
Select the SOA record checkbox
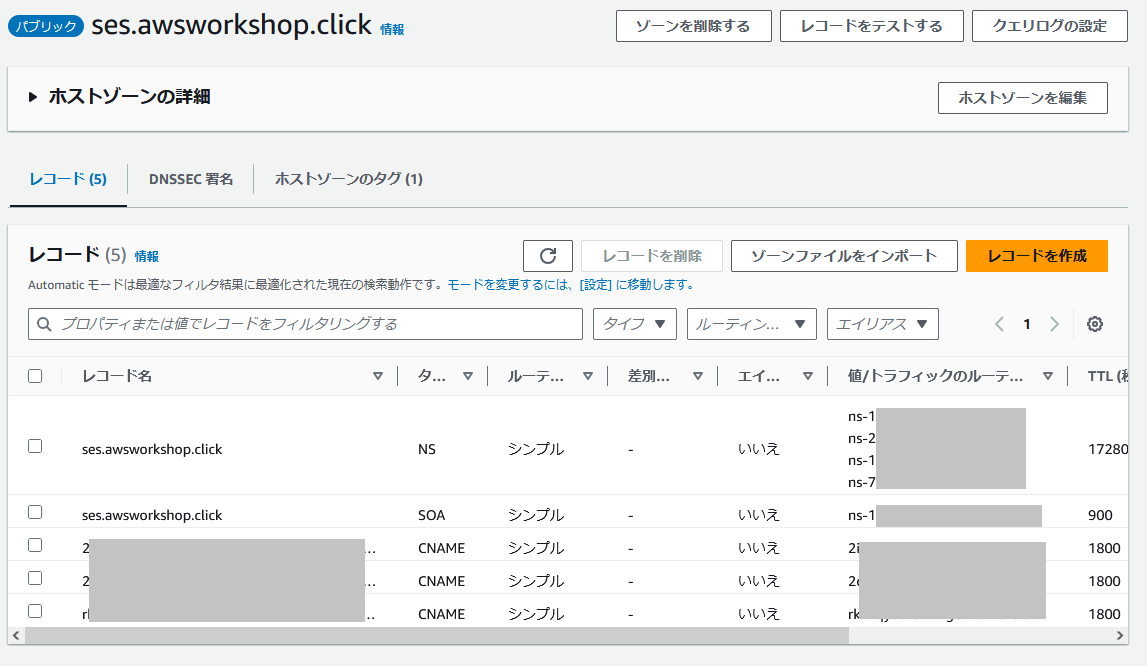coord(35,512)
